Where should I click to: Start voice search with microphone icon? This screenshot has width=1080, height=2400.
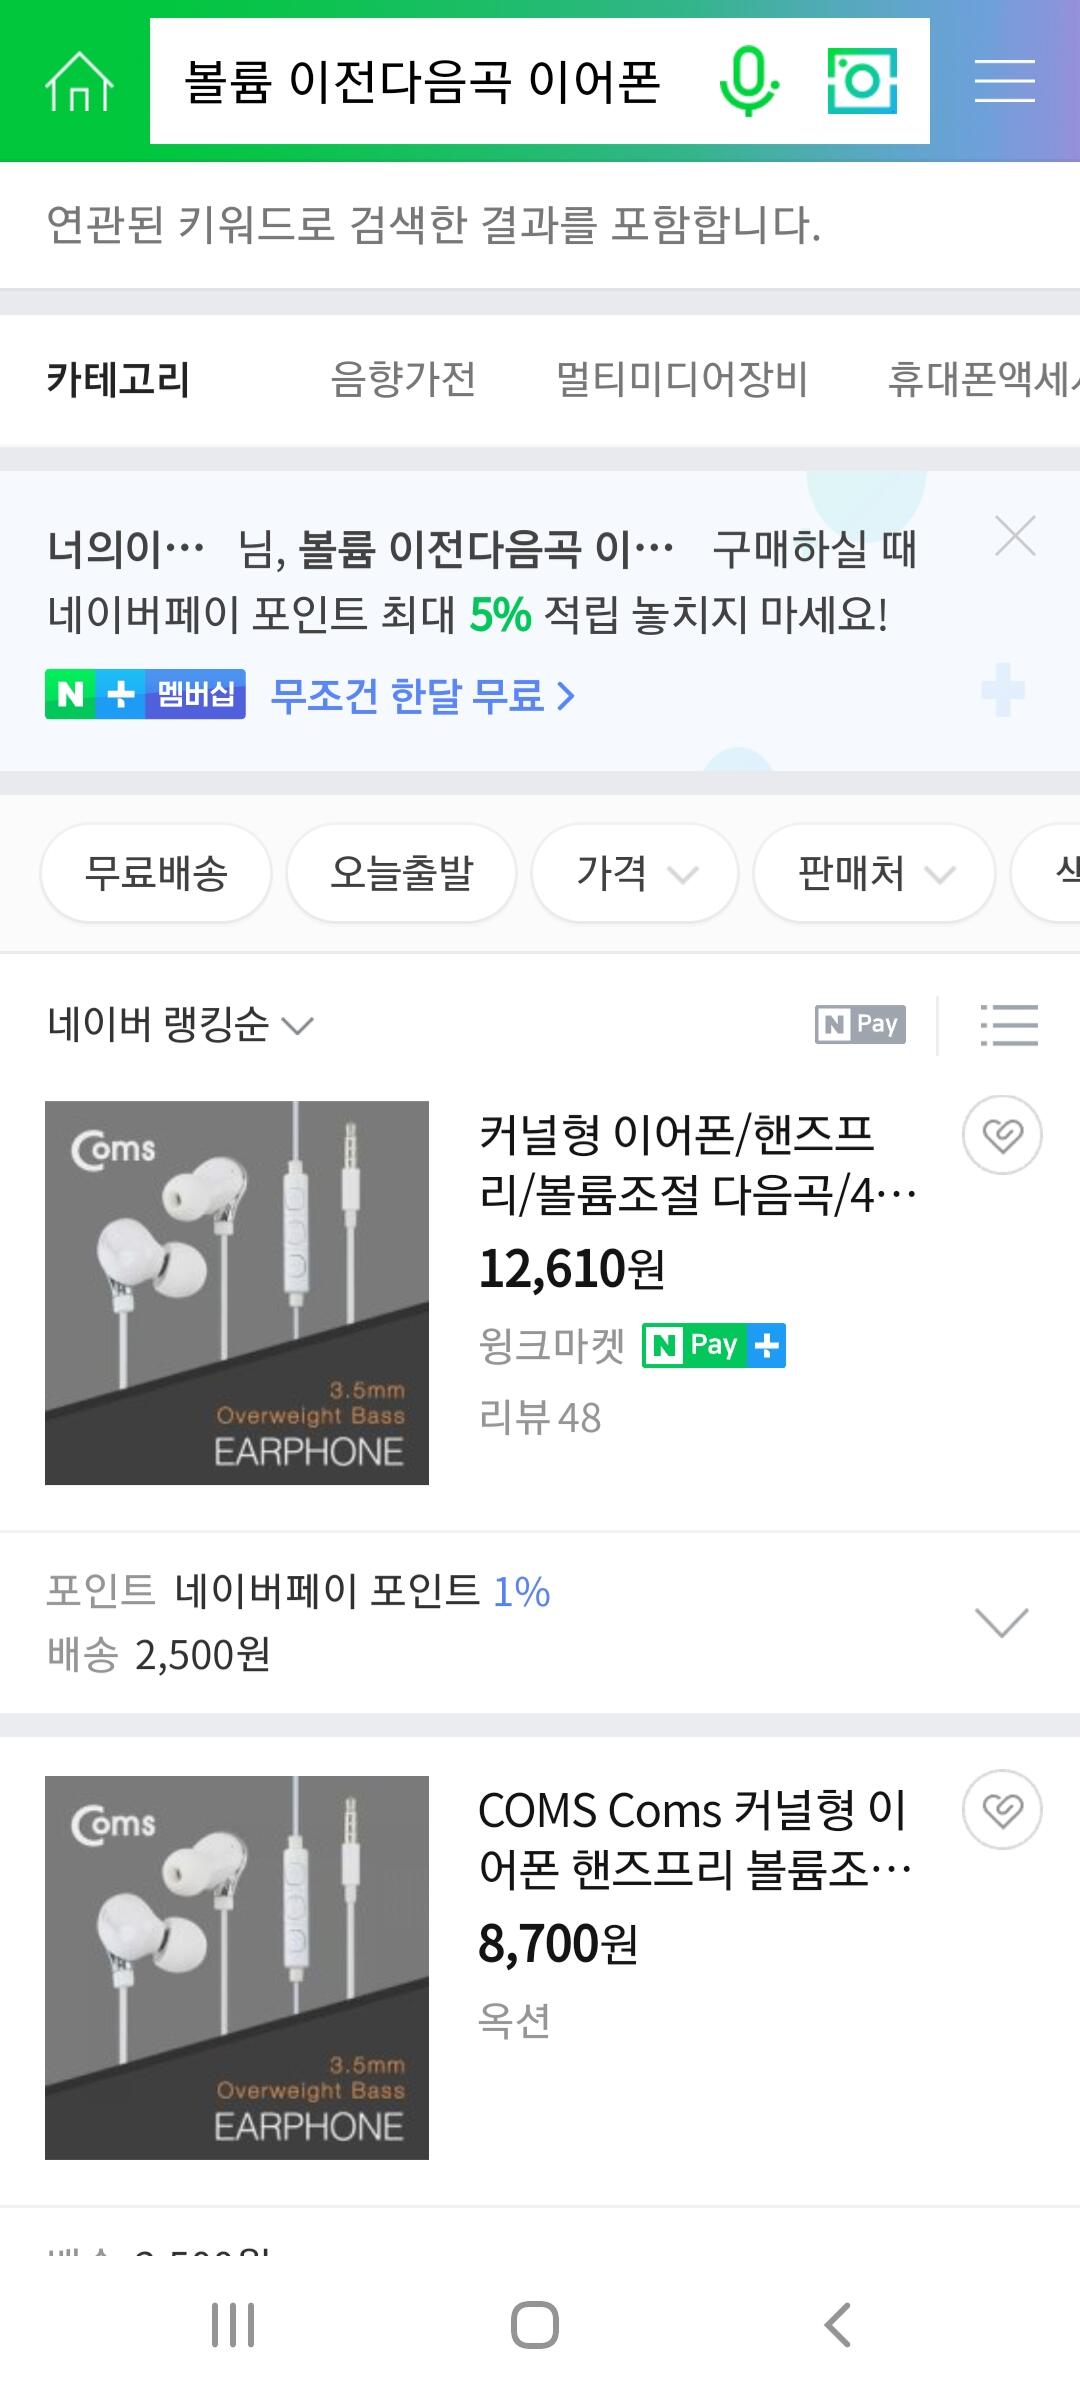[749, 81]
